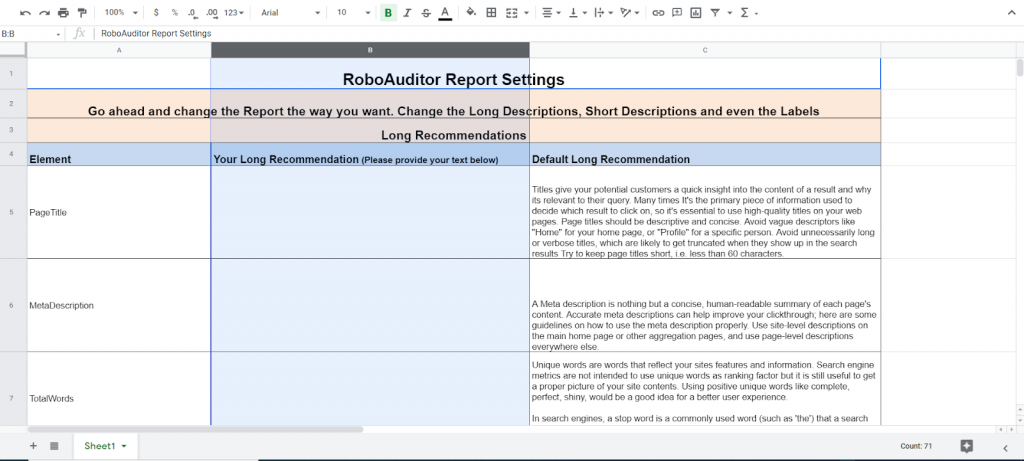Screen dimensions: 1024x461
Task: Open text rotation dropdown
Action: pos(630,12)
